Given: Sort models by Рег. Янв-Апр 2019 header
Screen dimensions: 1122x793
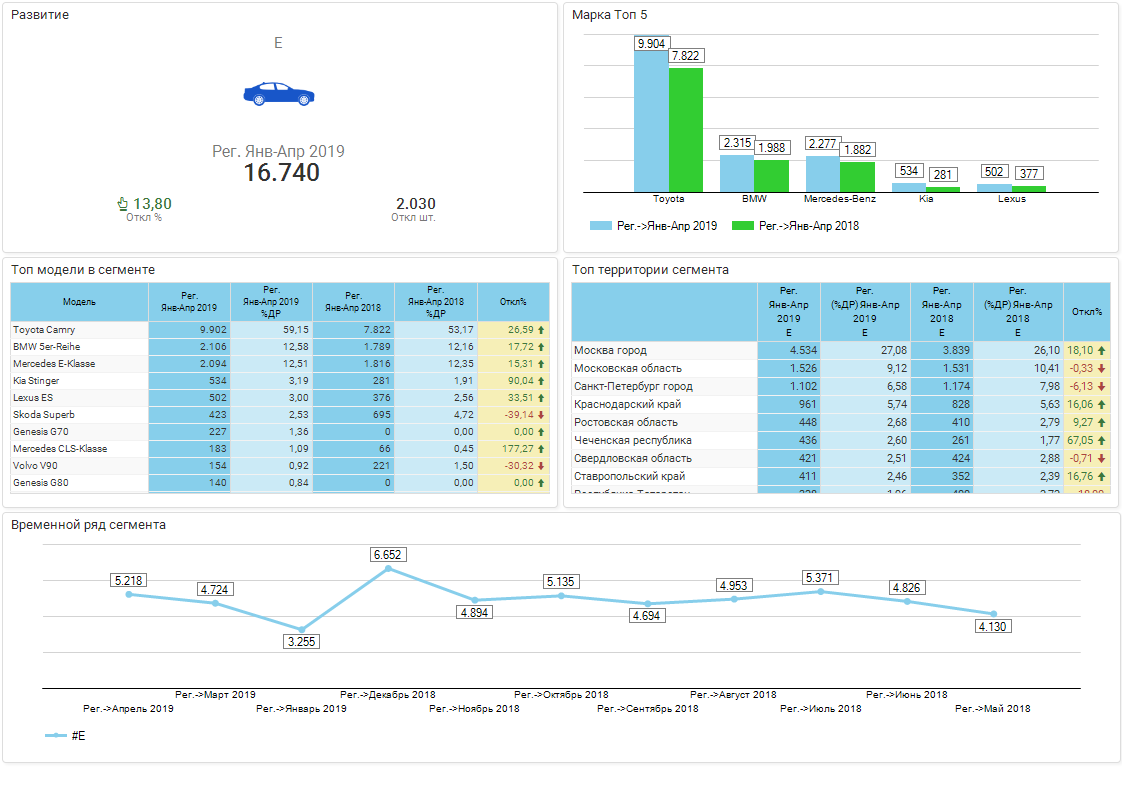Looking at the screenshot, I should pos(189,302).
